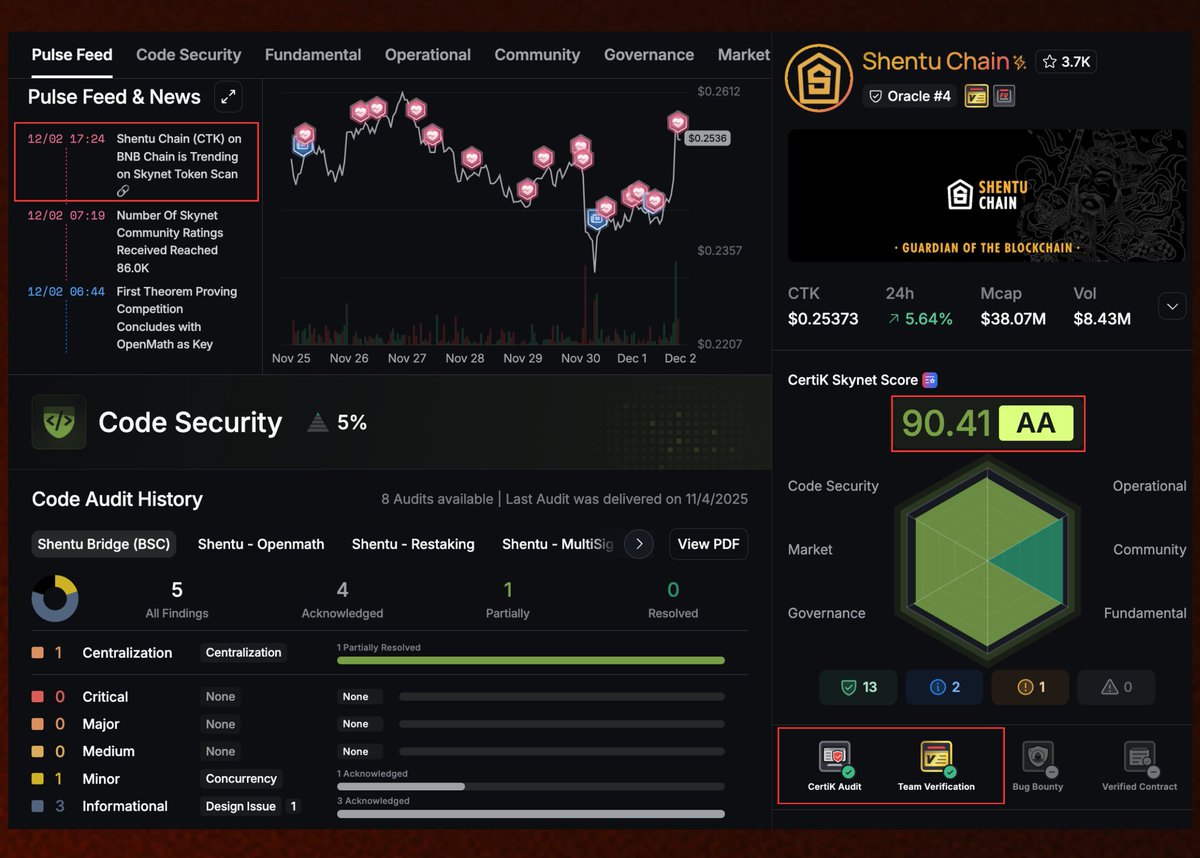Viewport: 1200px width, 858px height.
Task: Open the orange warning badge showing 1
Action: pyautogui.click(x=1030, y=687)
